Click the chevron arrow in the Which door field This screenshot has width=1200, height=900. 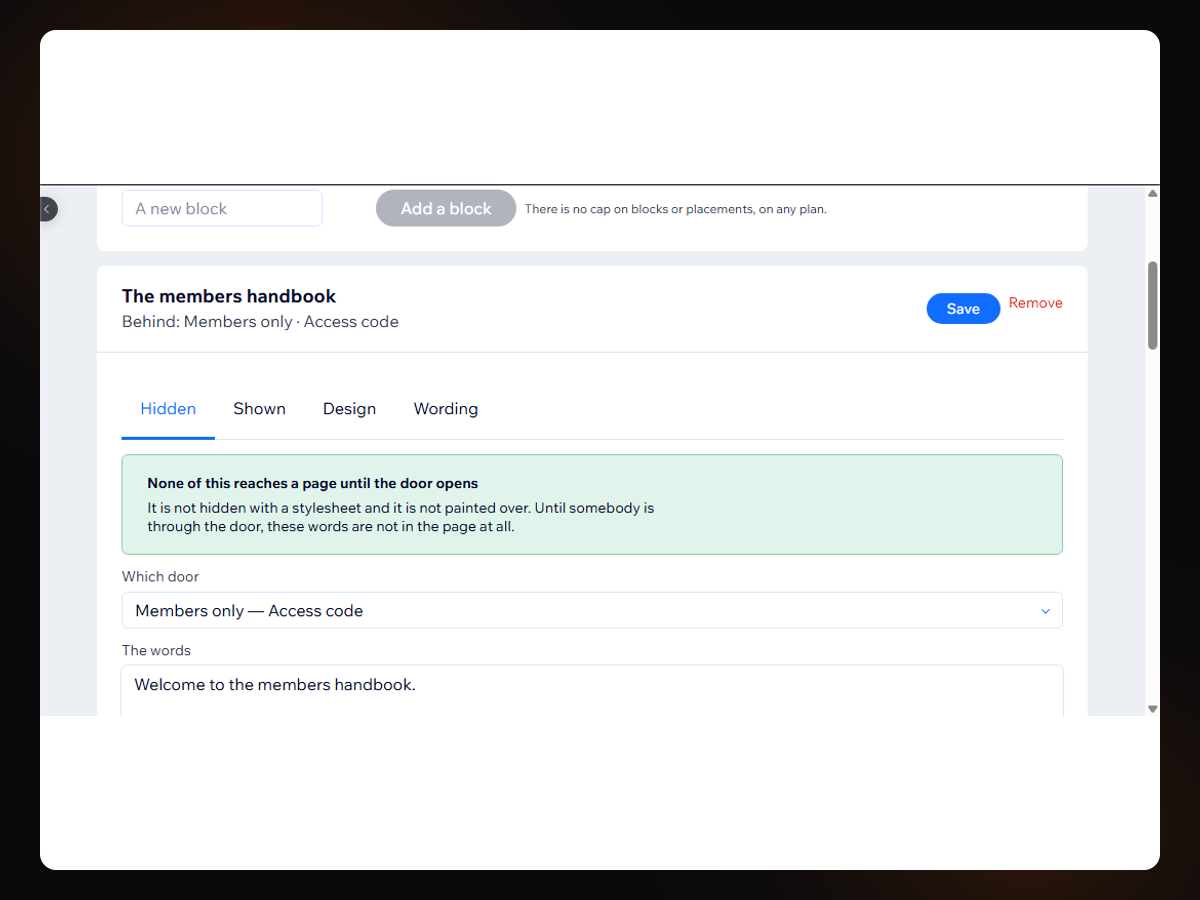click(1045, 611)
